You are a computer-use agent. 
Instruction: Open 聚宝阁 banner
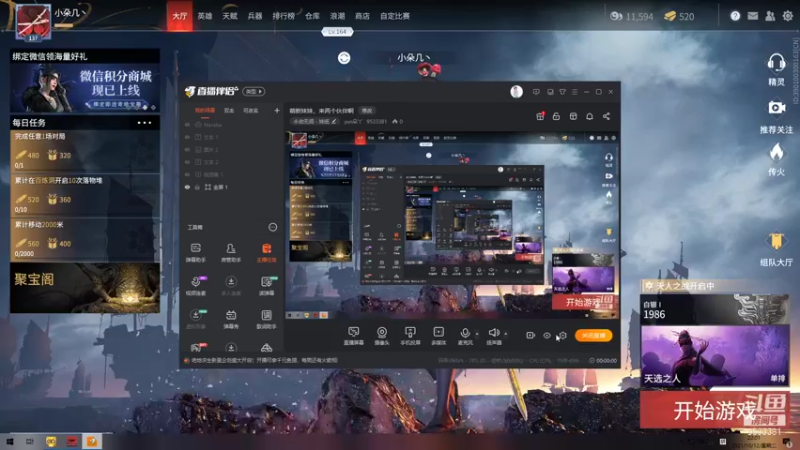point(85,288)
